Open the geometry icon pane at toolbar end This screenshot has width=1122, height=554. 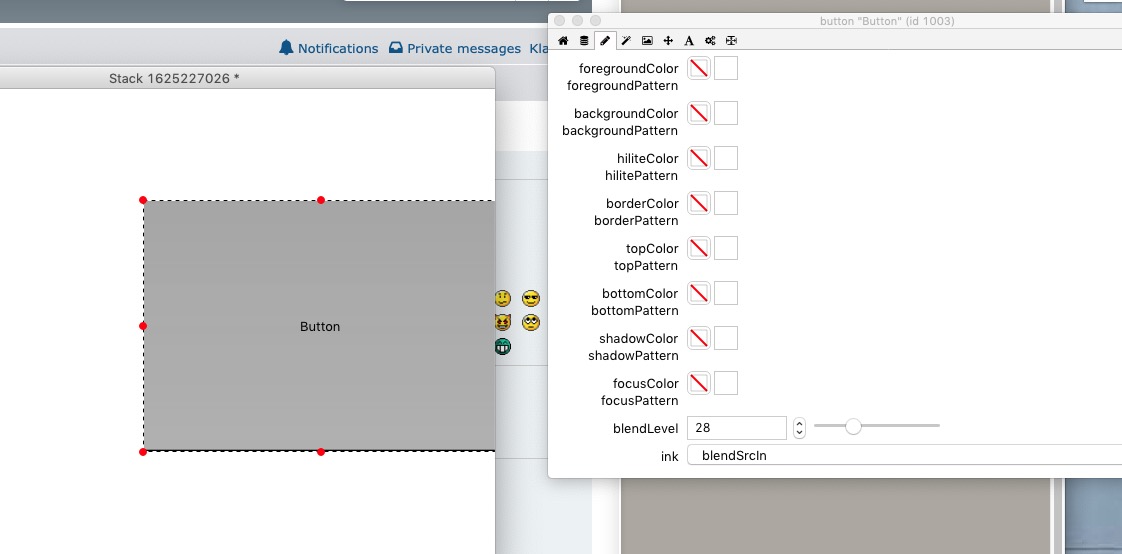pyautogui.click(x=731, y=41)
